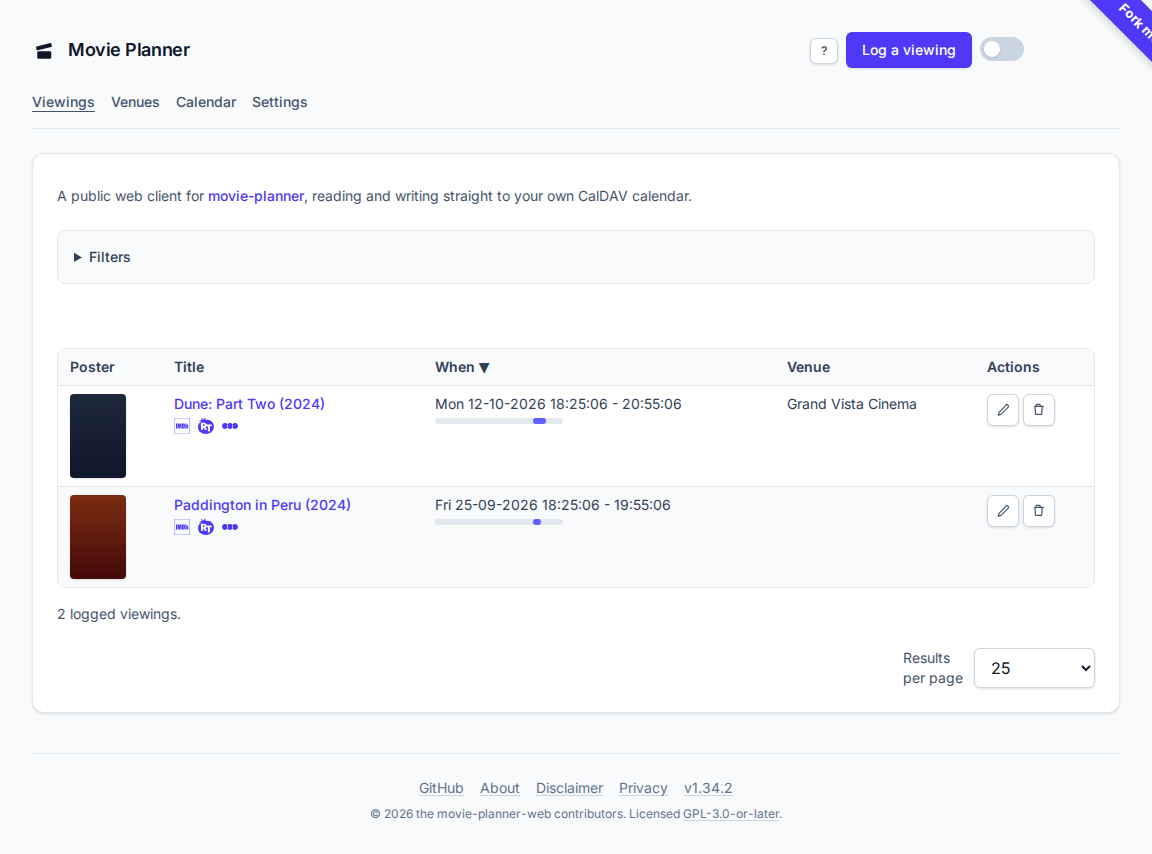1152x854 pixels.
Task: Switch to the Settings tab
Action: pos(279,102)
